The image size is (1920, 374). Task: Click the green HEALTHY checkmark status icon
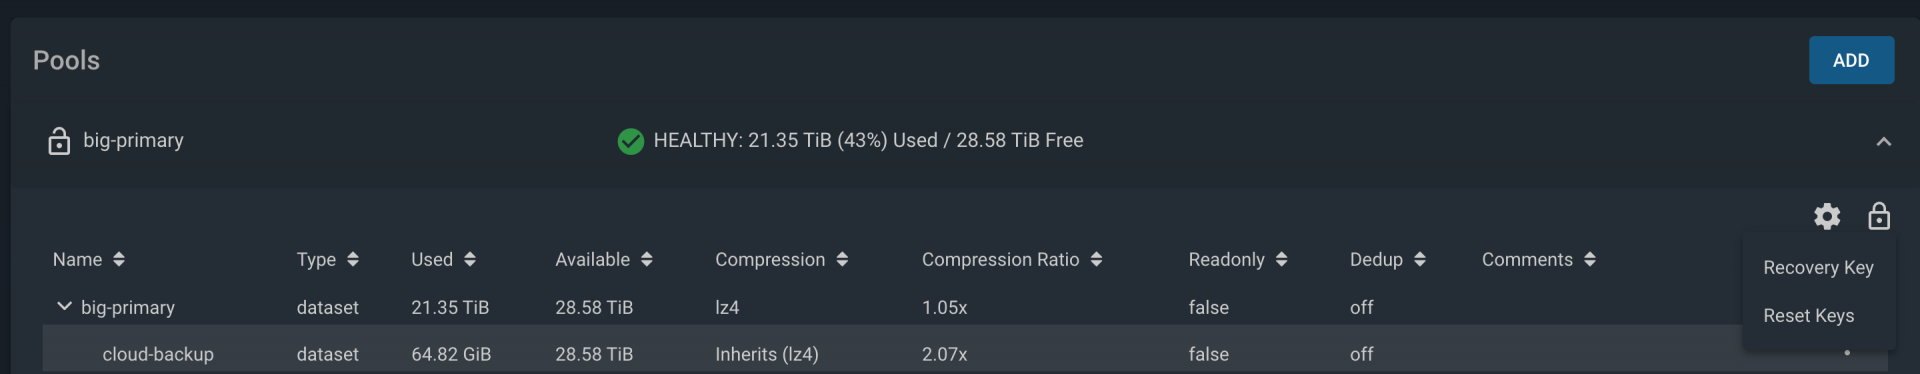point(631,141)
